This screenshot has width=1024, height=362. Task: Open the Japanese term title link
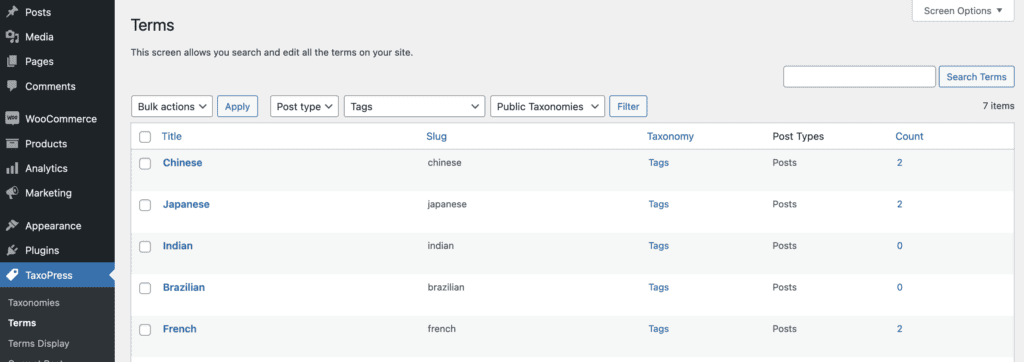(x=186, y=205)
